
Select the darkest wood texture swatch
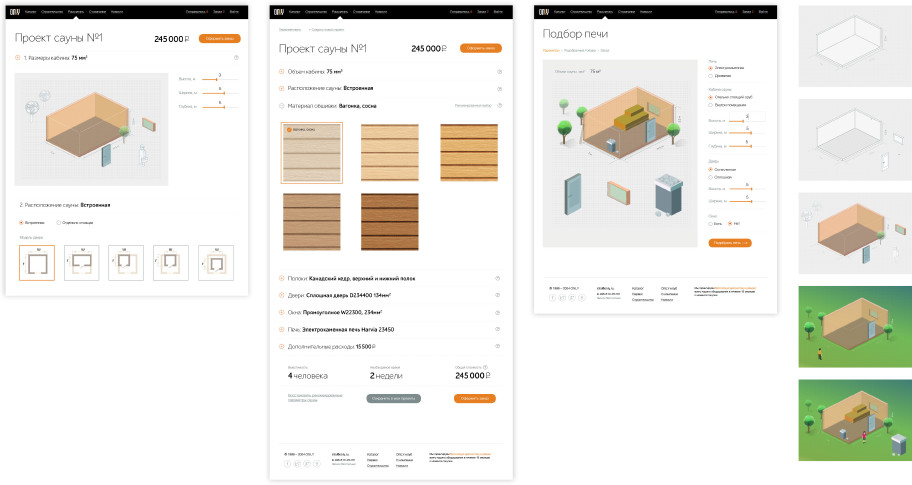[391, 221]
